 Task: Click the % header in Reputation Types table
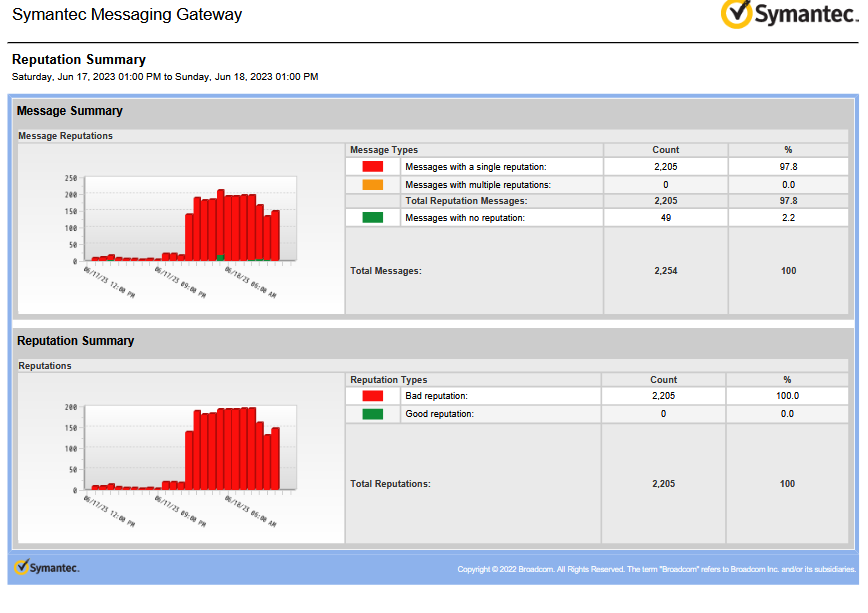click(x=787, y=379)
